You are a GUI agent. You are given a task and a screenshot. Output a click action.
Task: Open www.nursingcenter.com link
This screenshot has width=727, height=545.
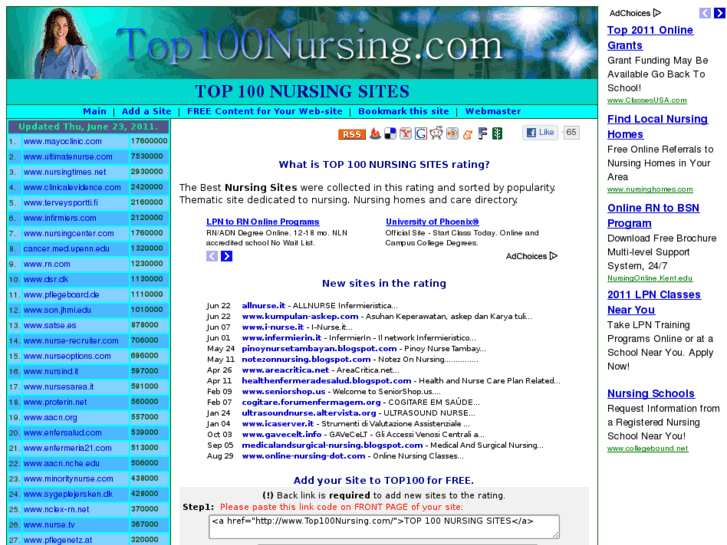[69, 233]
